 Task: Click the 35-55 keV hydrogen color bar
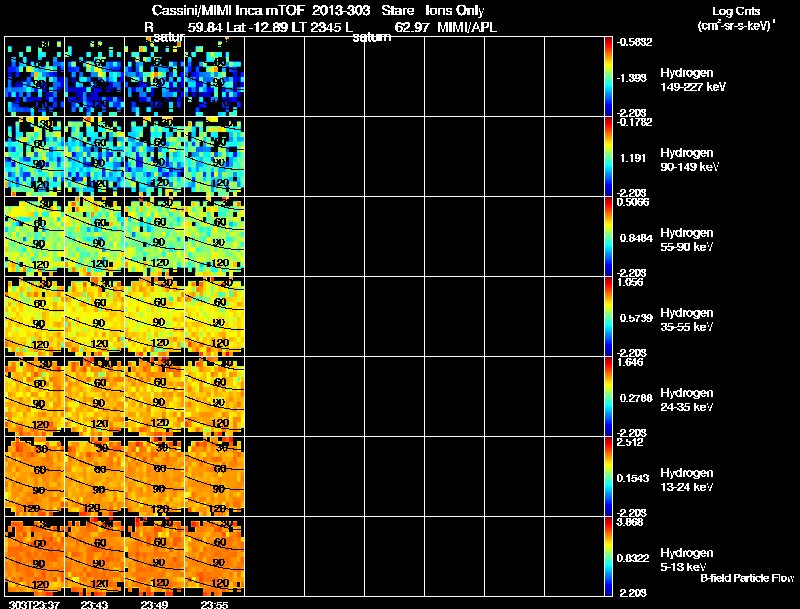tap(609, 316)
